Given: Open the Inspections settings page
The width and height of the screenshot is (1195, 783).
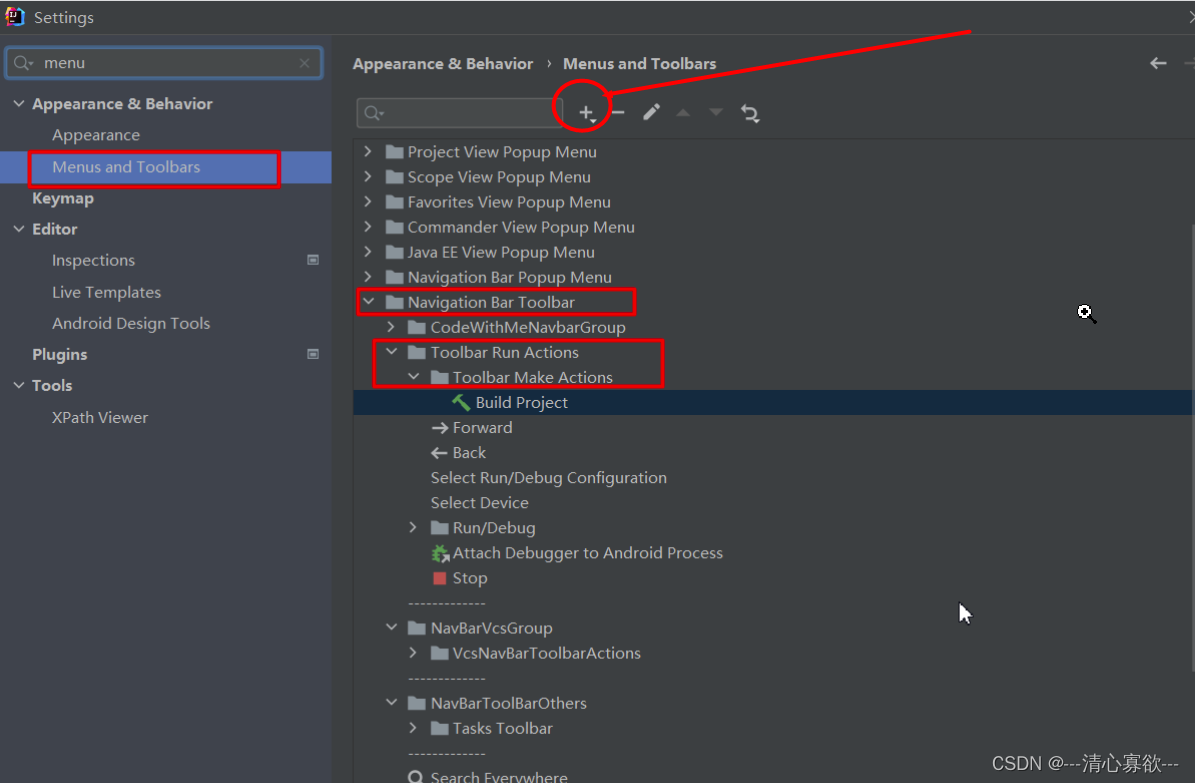Looking at the screenshot, I should (x=93, y=260).
